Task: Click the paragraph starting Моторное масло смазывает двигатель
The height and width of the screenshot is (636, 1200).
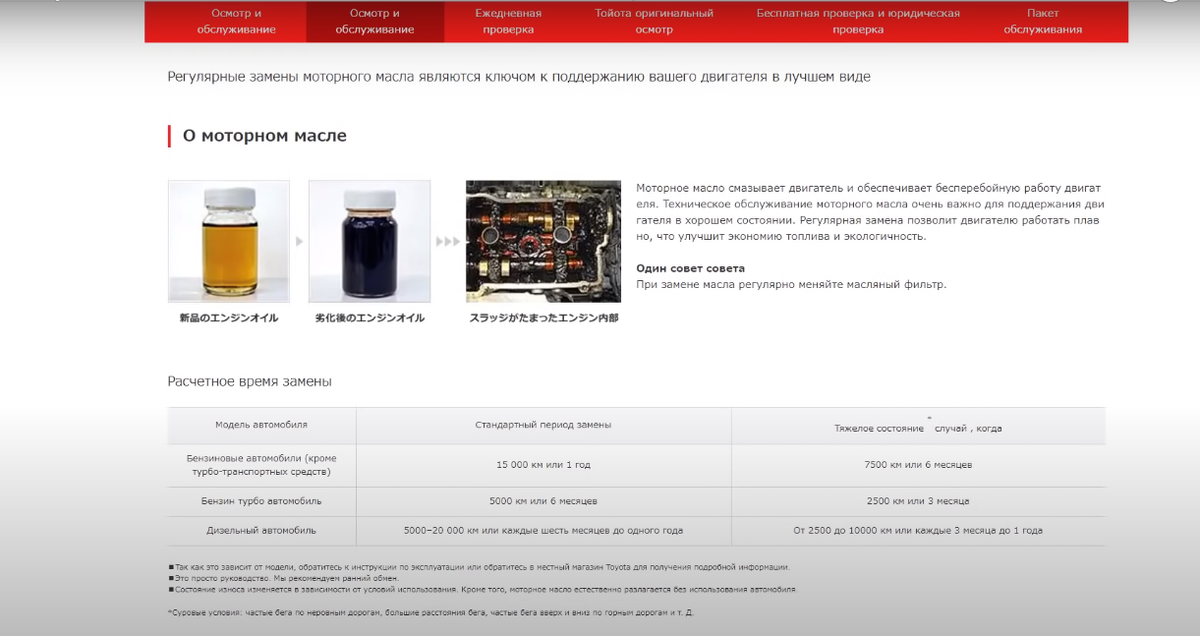Action: [x=870, y=212]
